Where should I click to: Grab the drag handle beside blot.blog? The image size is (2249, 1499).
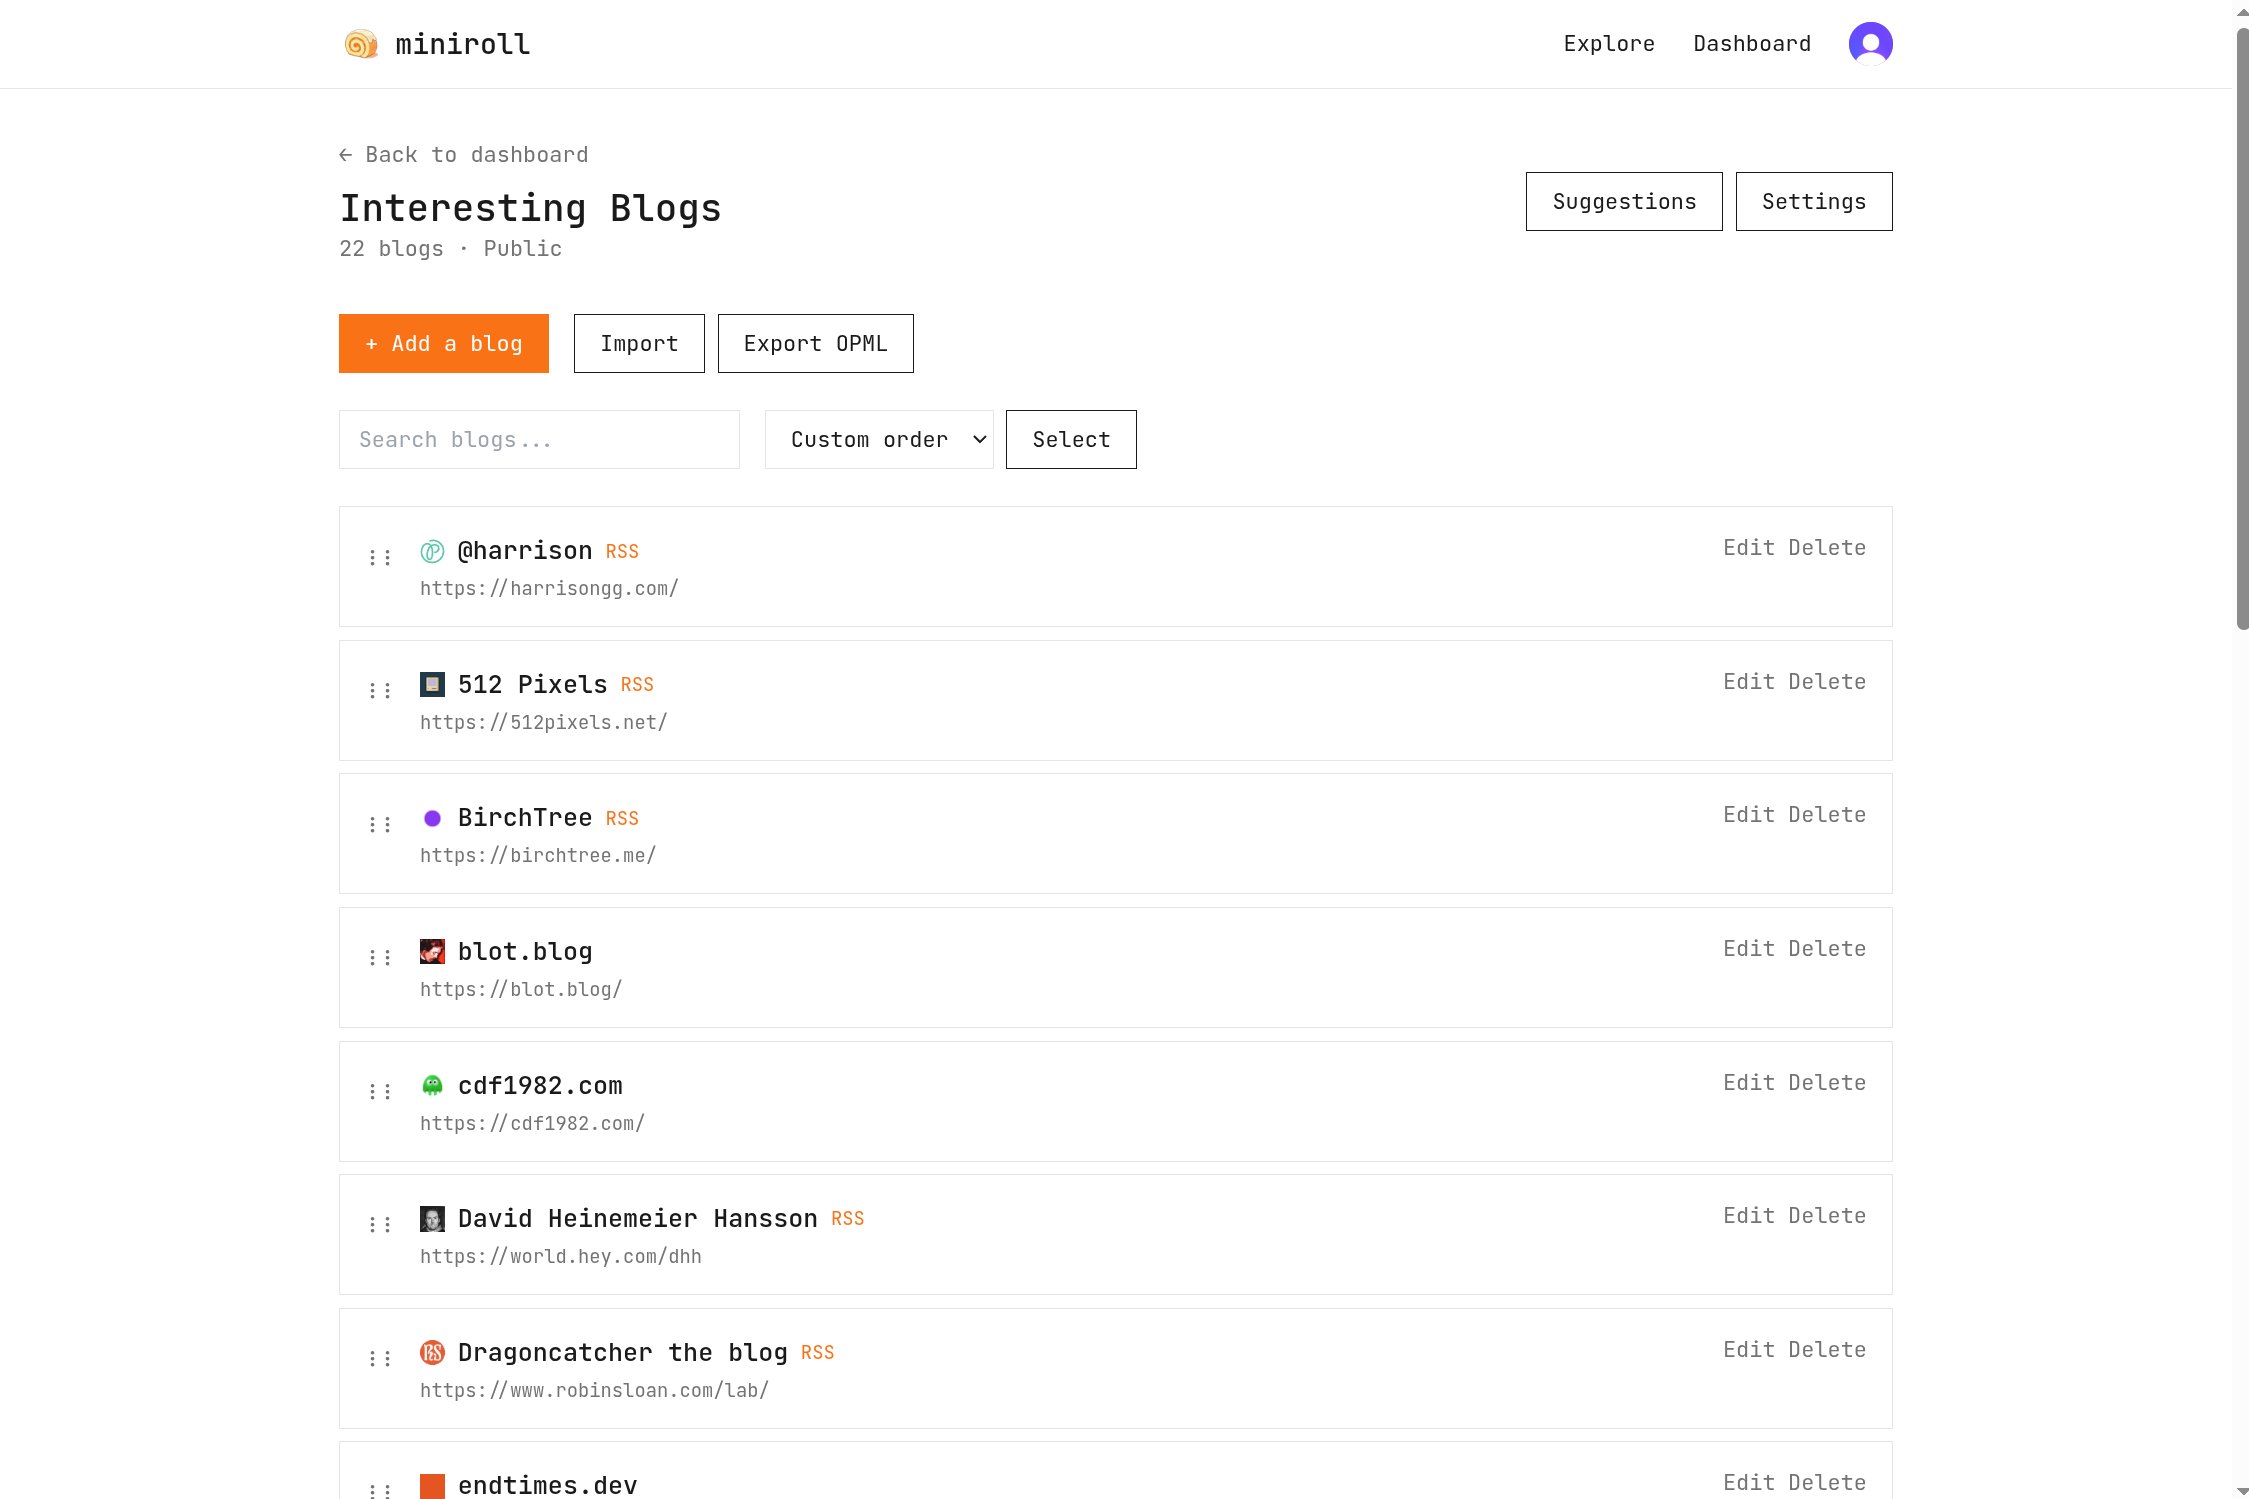pyautogui.click(x=379, y=956)
